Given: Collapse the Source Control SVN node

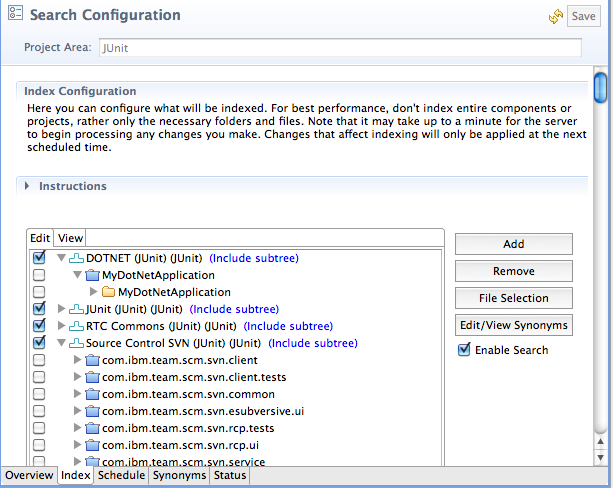Looking at the screenshot, I should coord(61,343).
